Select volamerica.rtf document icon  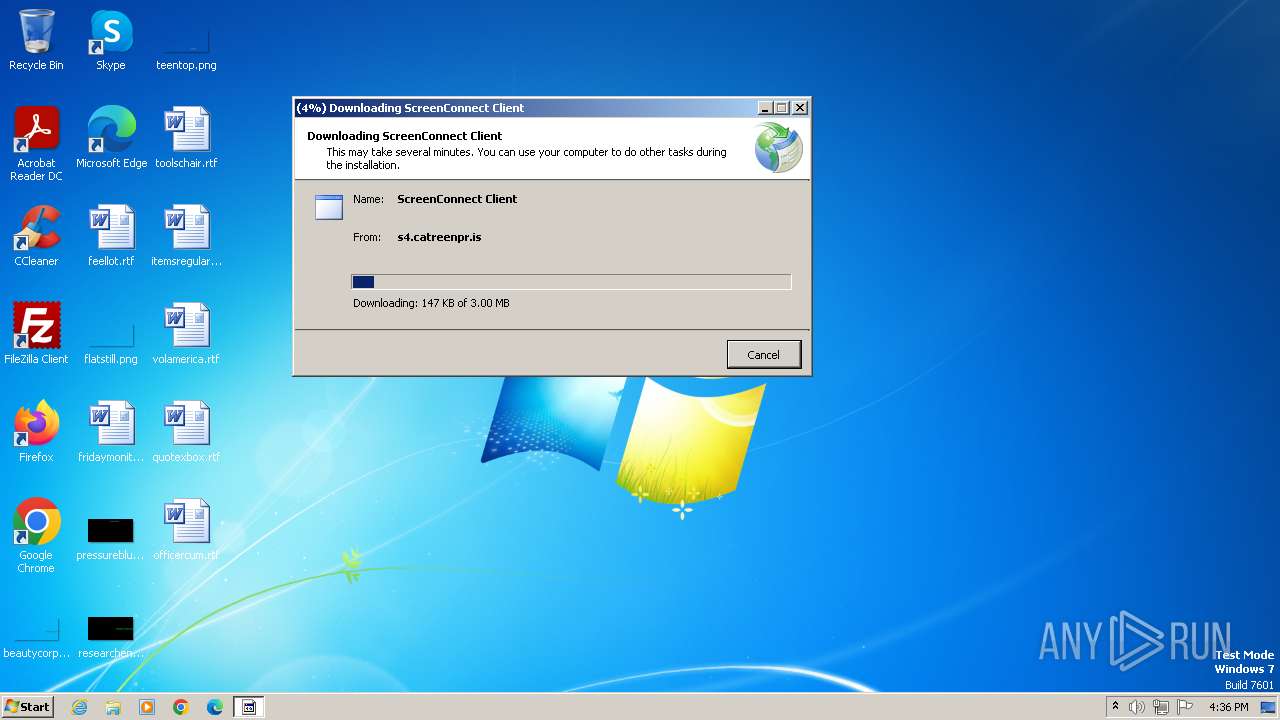(186, 333)
